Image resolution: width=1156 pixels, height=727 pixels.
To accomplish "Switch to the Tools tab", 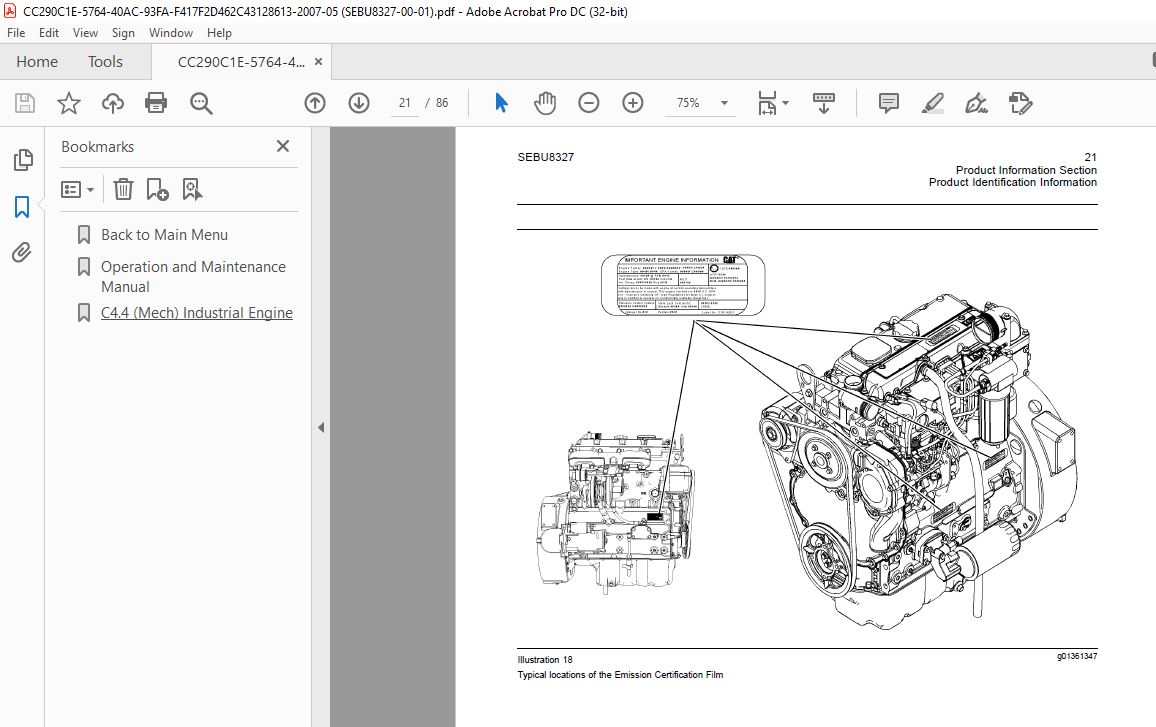I will pyautogui.click(x=105, y=62).
